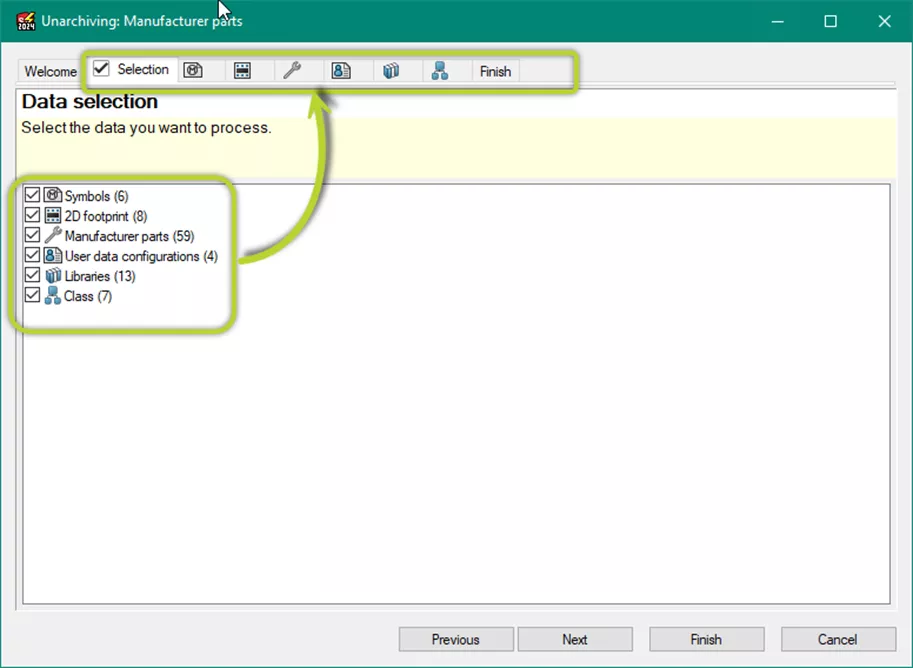Image resolution: width=913 pixels, height=668 pixels.
Task: Open the 2D footprint step icon in wizard bar
Action: click(x=243, y=69)
